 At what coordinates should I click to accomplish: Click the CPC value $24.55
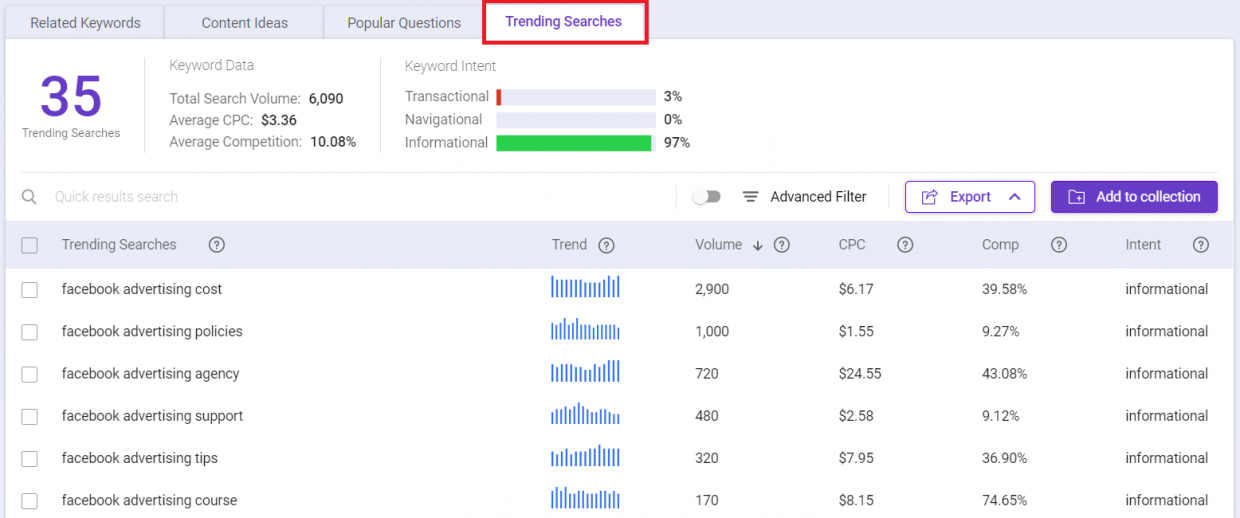click(x=860, y=373)
